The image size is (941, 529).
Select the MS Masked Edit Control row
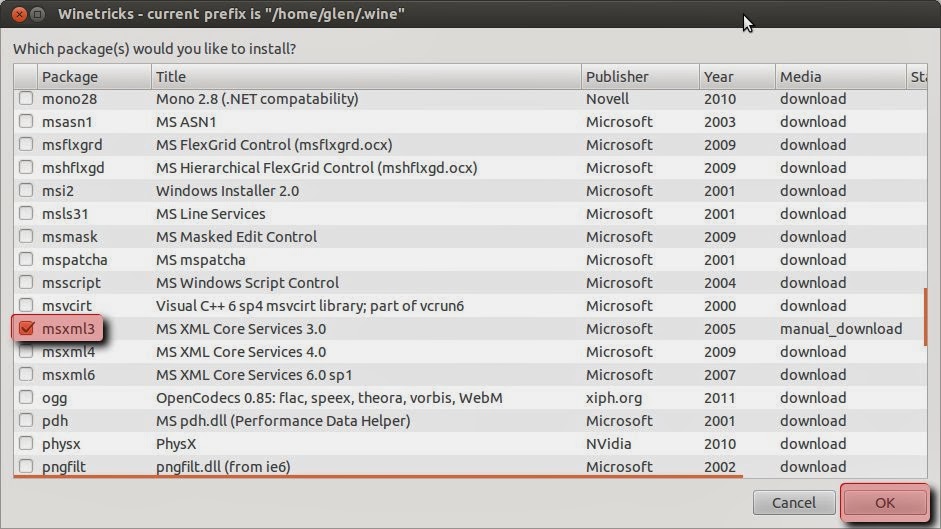(236, 237)
